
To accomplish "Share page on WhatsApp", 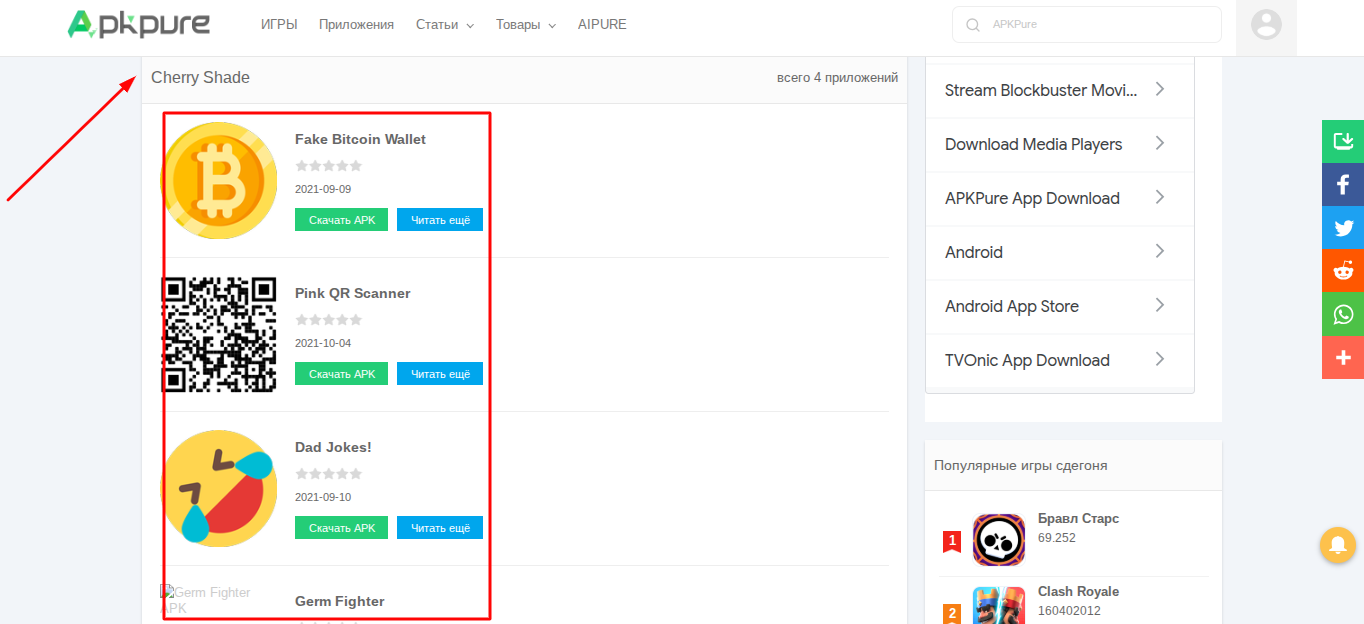I will pos(1343,314).
